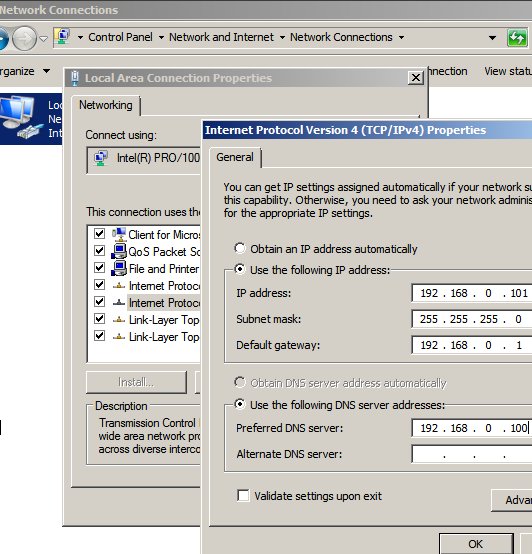Select the QoS Packet Scheduler list item
Image resolution: width=532 pixels, height=554 pixels.
click(x=164, y=252)
